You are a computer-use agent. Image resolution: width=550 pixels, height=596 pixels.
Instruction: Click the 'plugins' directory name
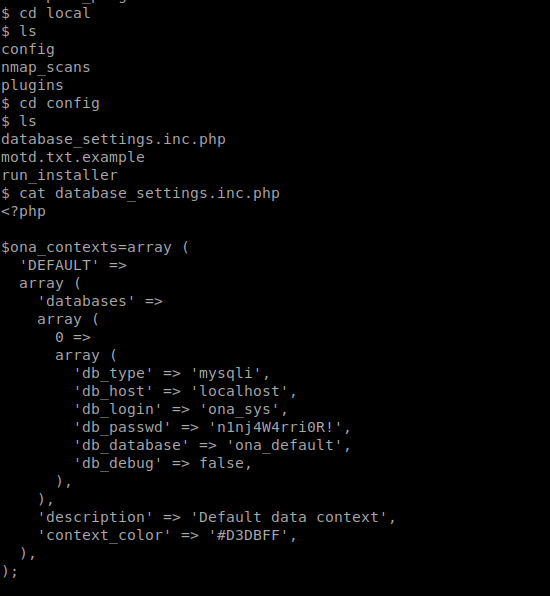(x=32, y=86)
